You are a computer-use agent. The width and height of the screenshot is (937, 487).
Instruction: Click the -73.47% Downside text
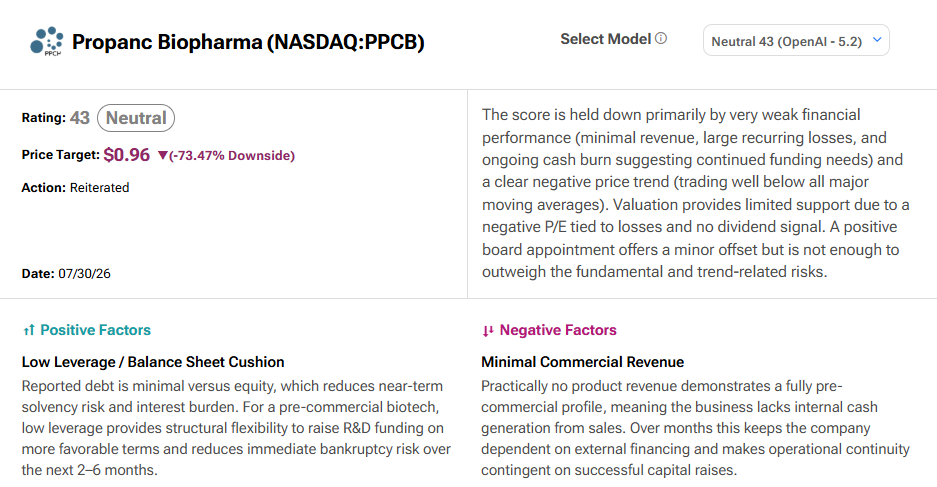[232, 155]
